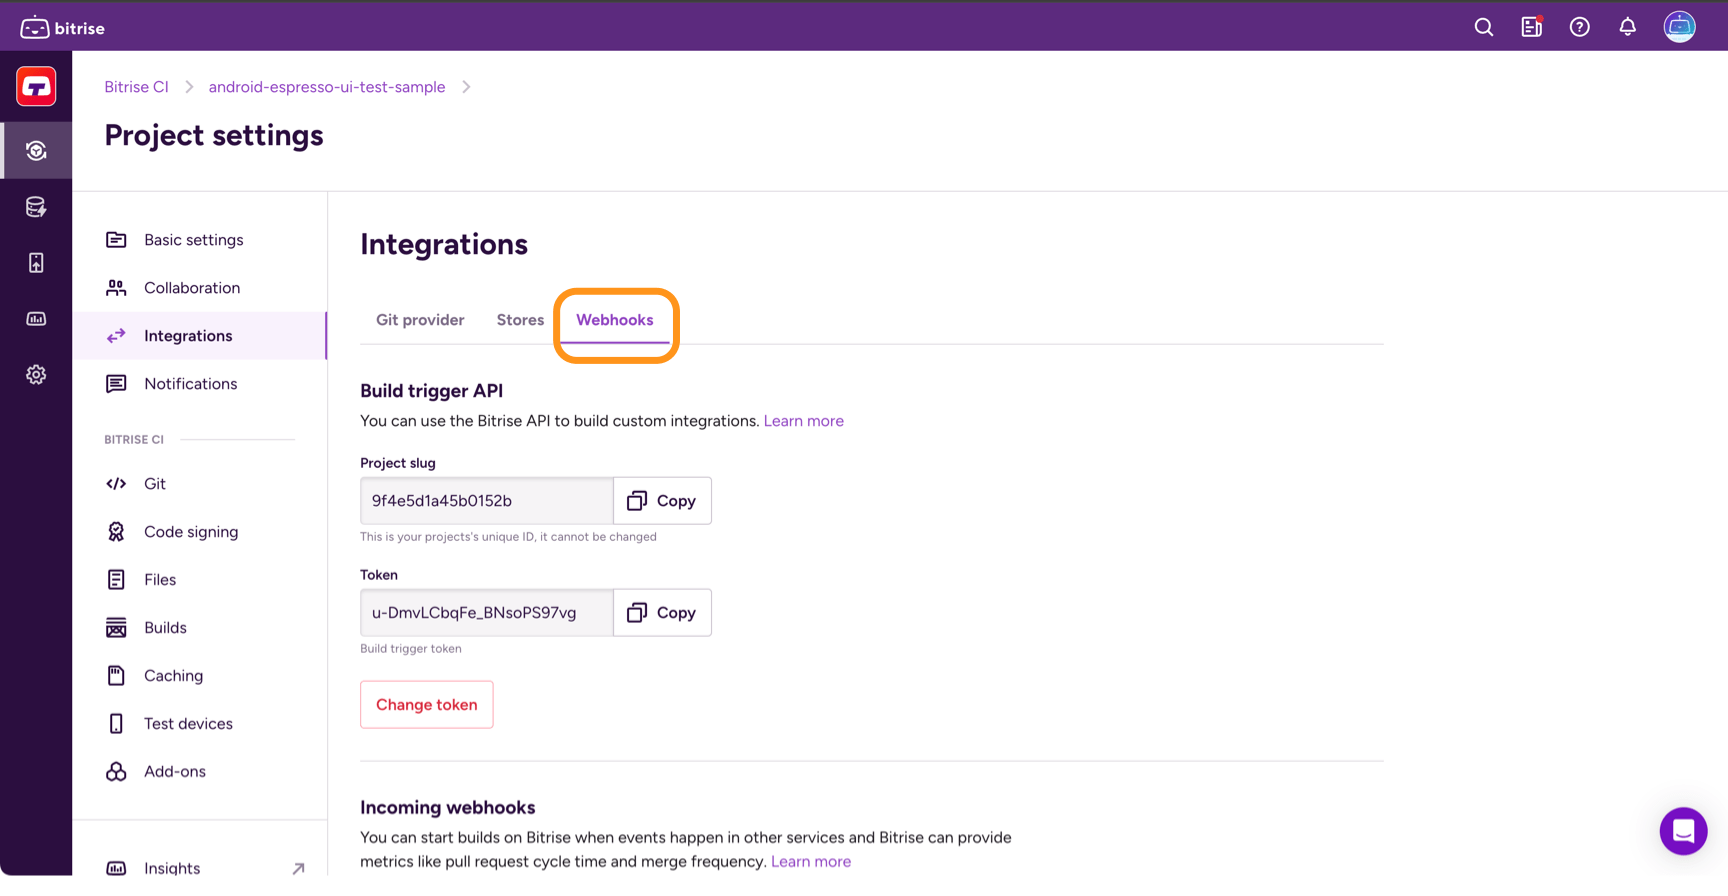Screen dimensions: 1728x896
Task: Click the Git code brackets icon
Action: [116, 484]
